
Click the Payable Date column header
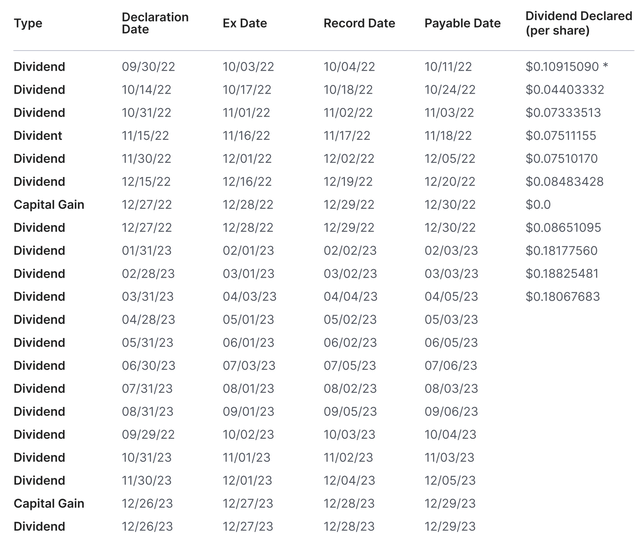pos(462,24)
